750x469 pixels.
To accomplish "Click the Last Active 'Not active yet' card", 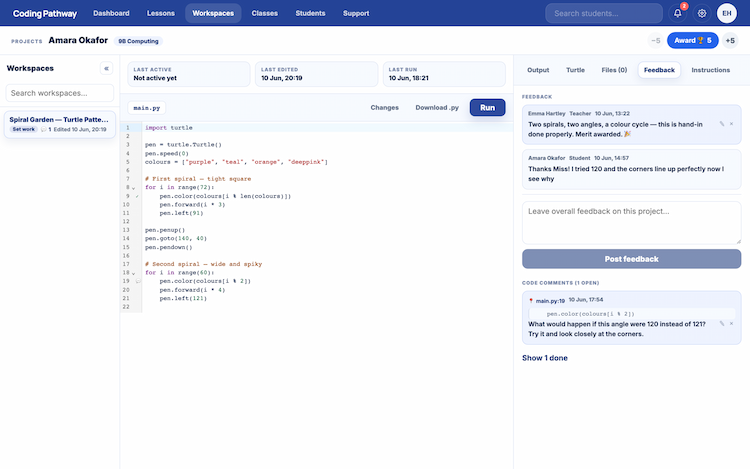I will [189, 74].
